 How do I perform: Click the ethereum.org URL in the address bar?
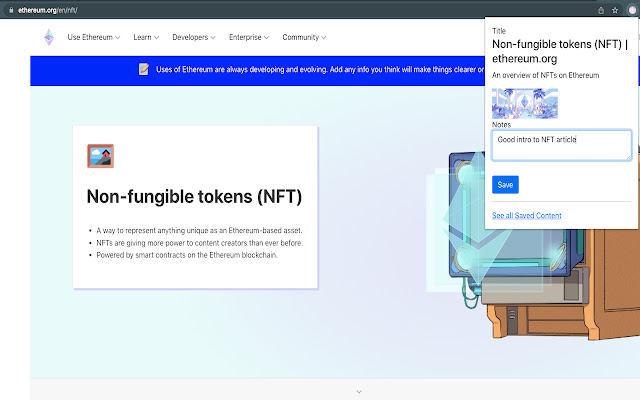(48, 10)
